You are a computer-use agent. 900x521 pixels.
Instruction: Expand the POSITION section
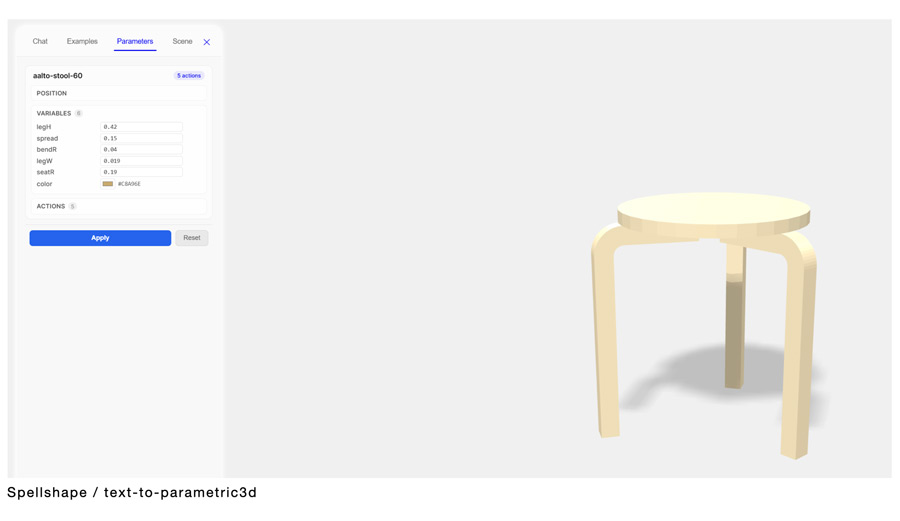[118, 93]
